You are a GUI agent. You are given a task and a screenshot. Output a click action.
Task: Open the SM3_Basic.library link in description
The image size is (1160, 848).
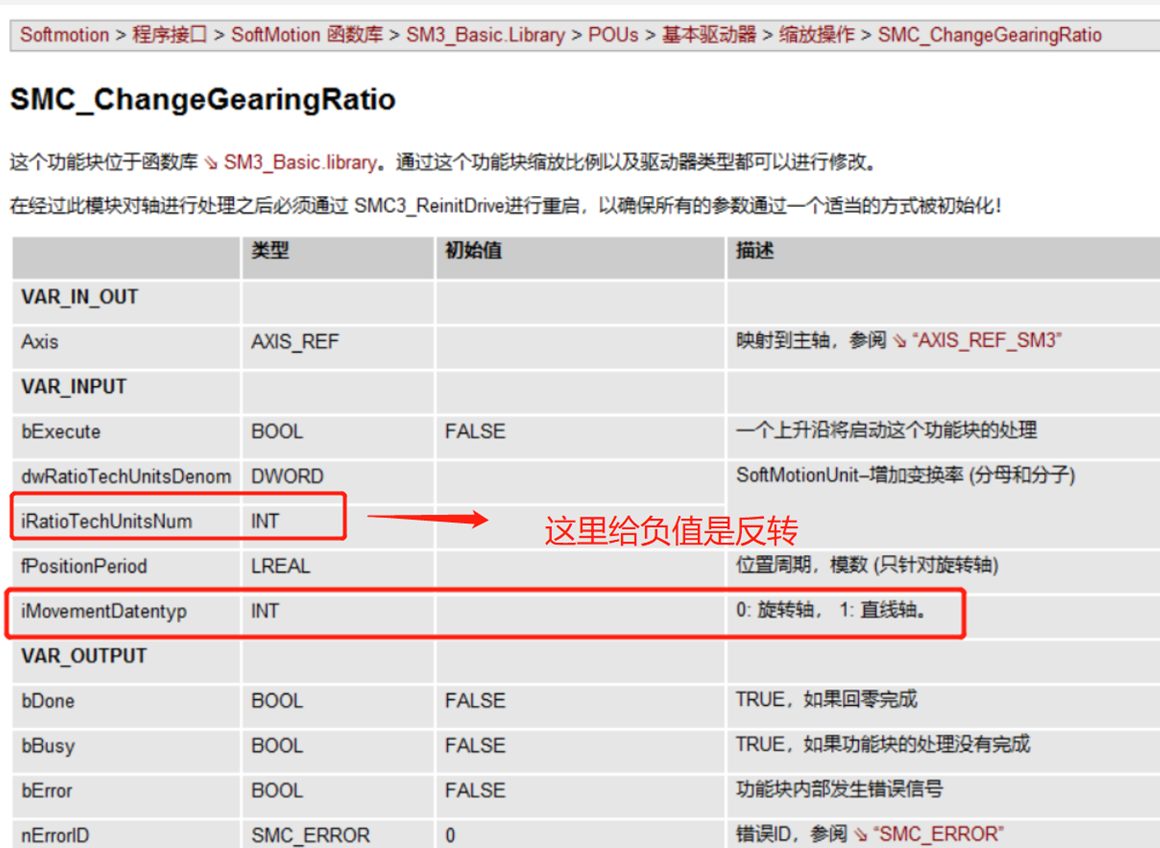[x=300, y=162]
